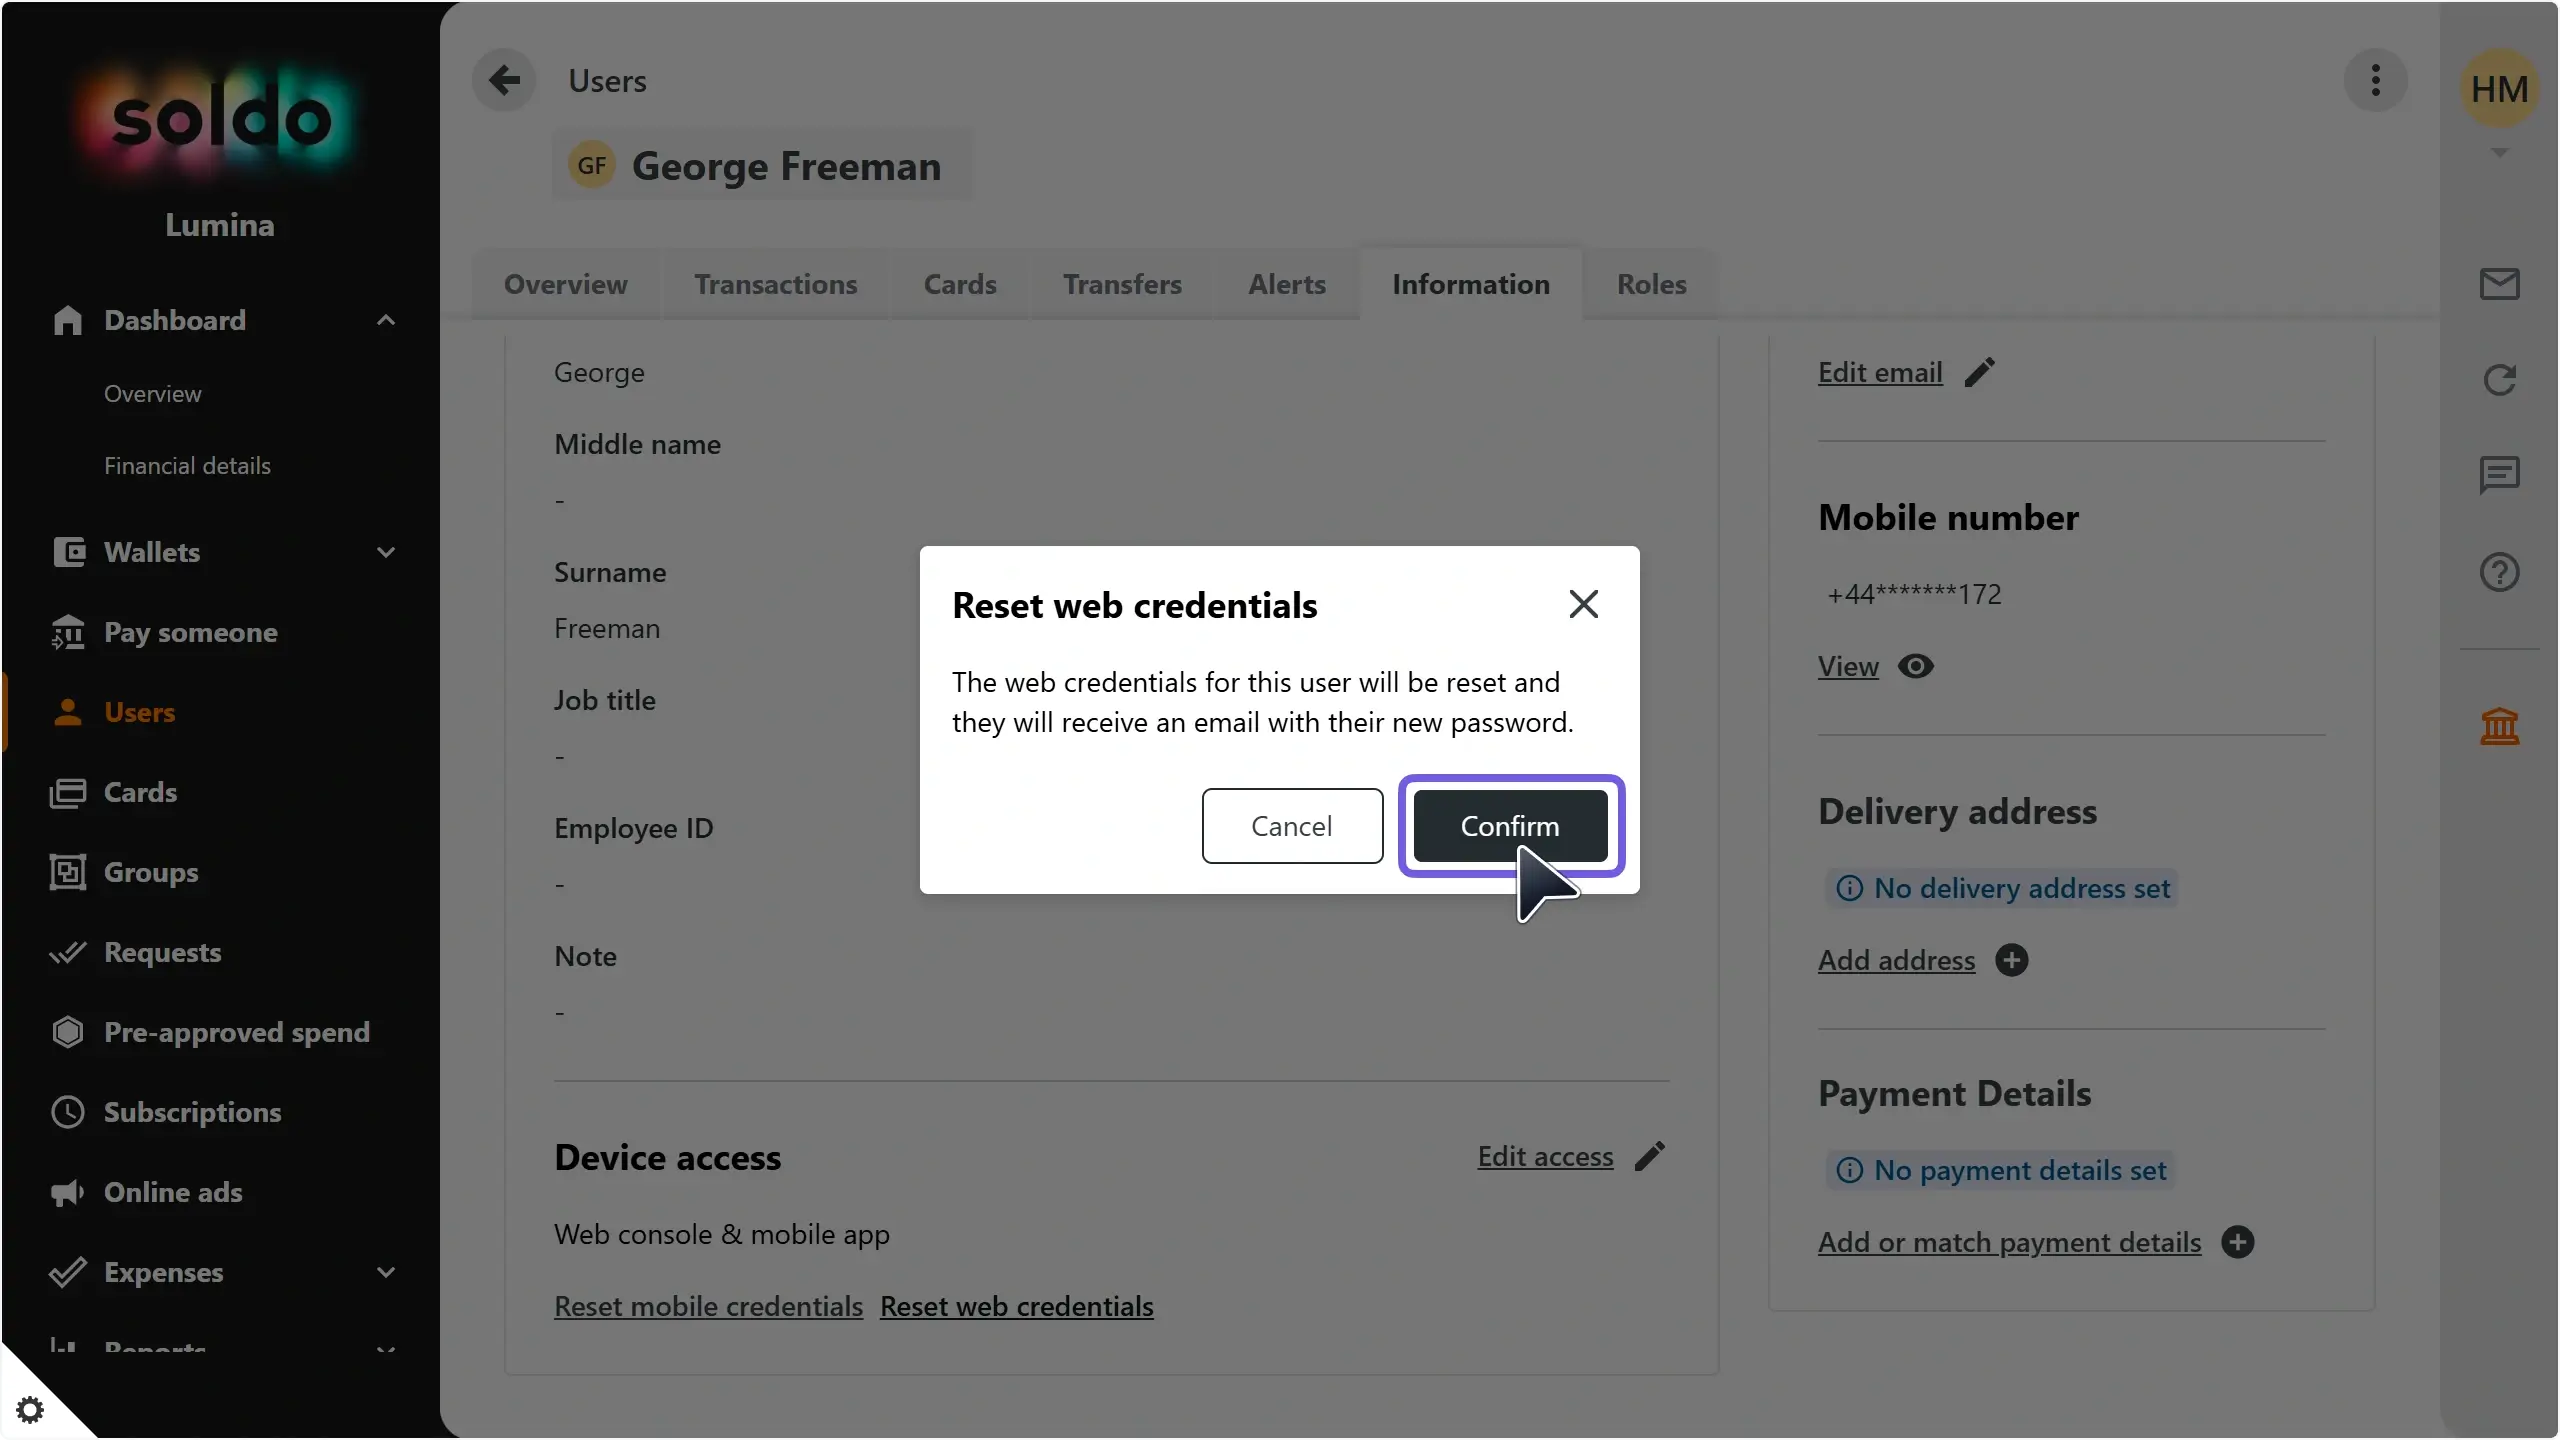Click Add or match payment details link

point(2010,1242)
